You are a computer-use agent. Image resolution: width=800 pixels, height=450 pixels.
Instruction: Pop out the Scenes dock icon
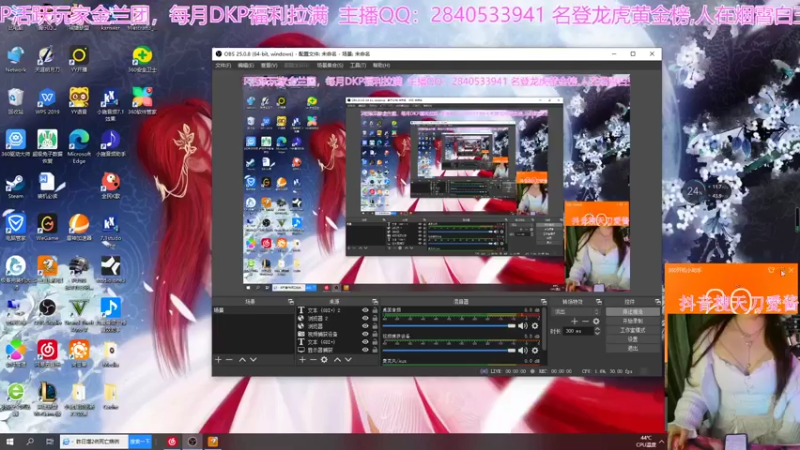(290, 302)
